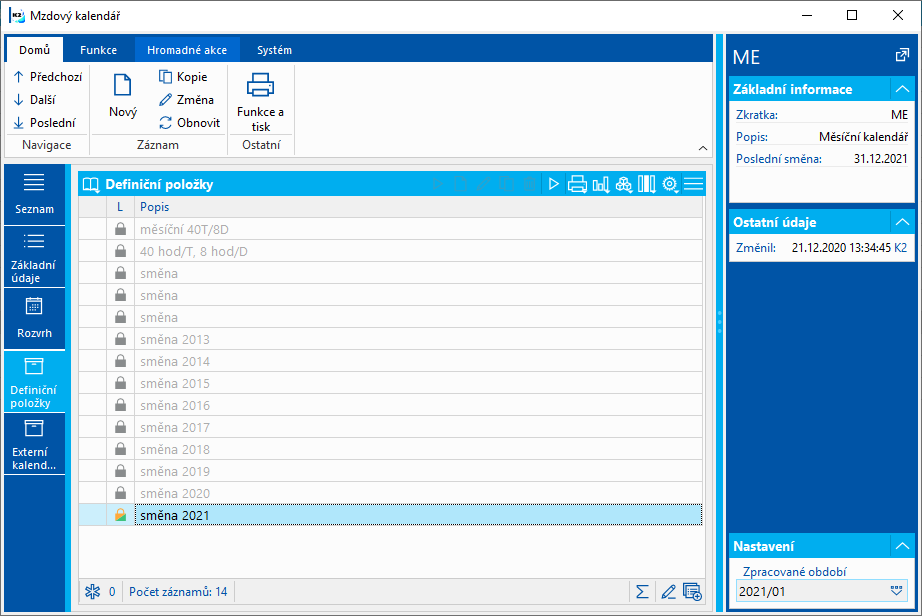Image resolution: width=922 pixels, height=616 pixels.
Task: Select the row směna 2019
Action: [x=390, y=471]
